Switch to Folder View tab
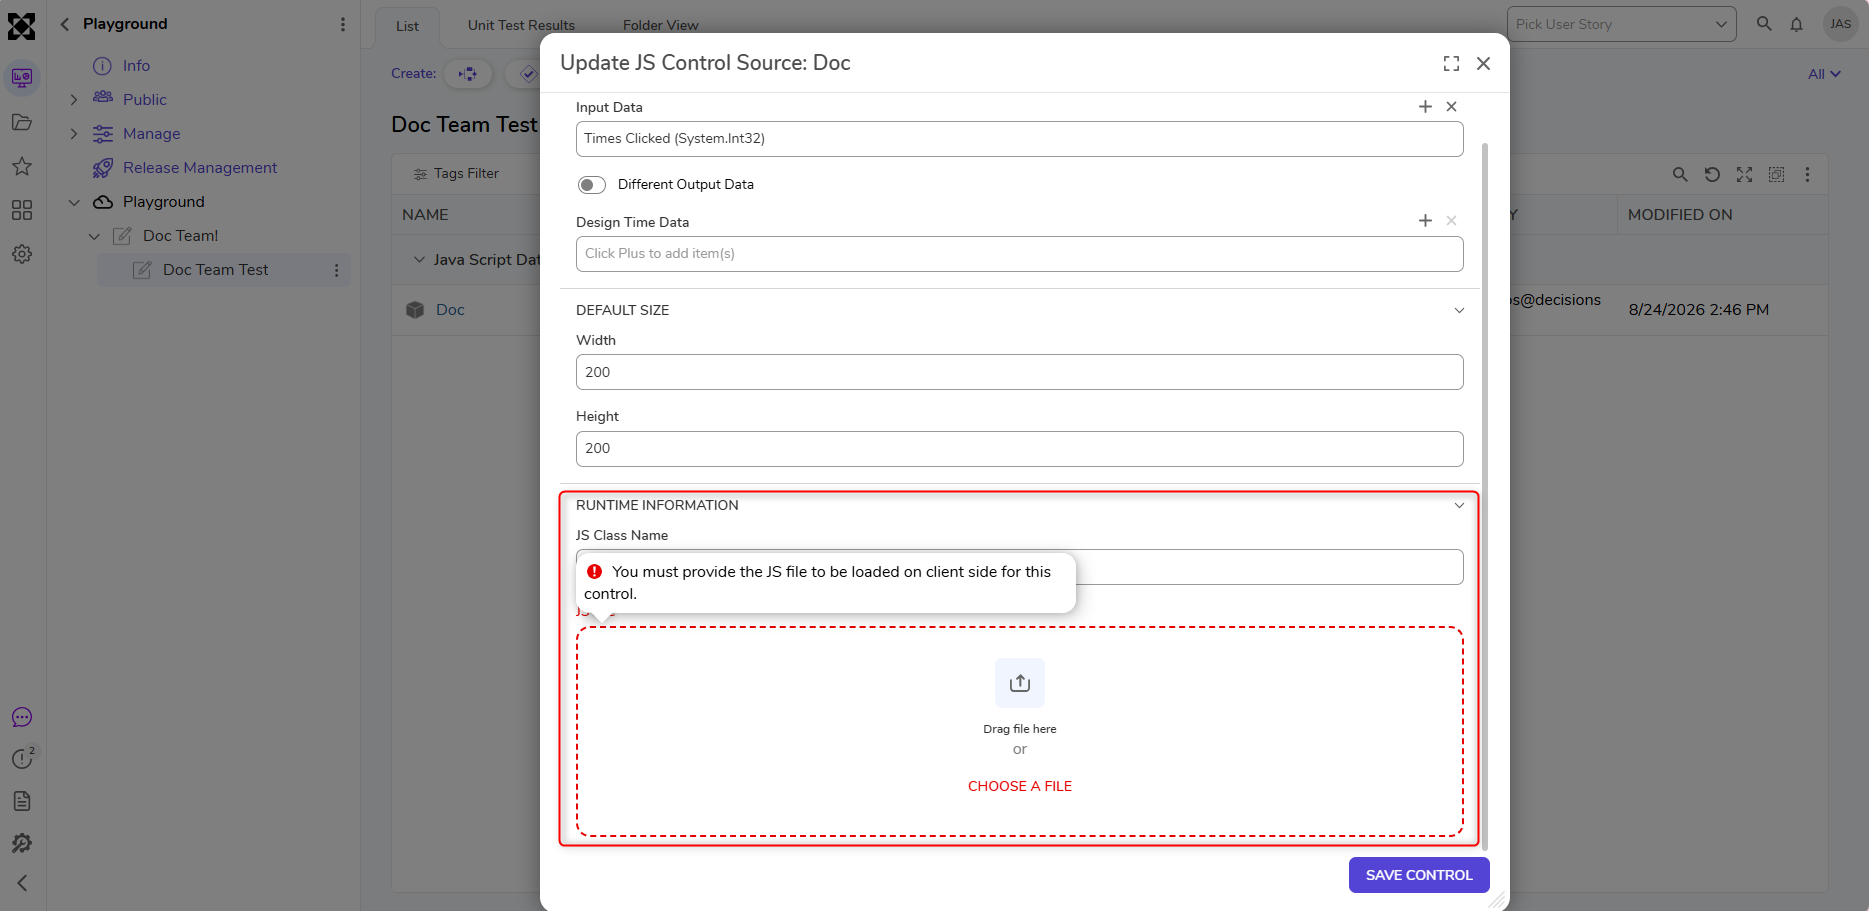The width and height of the screenshot is (1869, 911). (660, 25)
